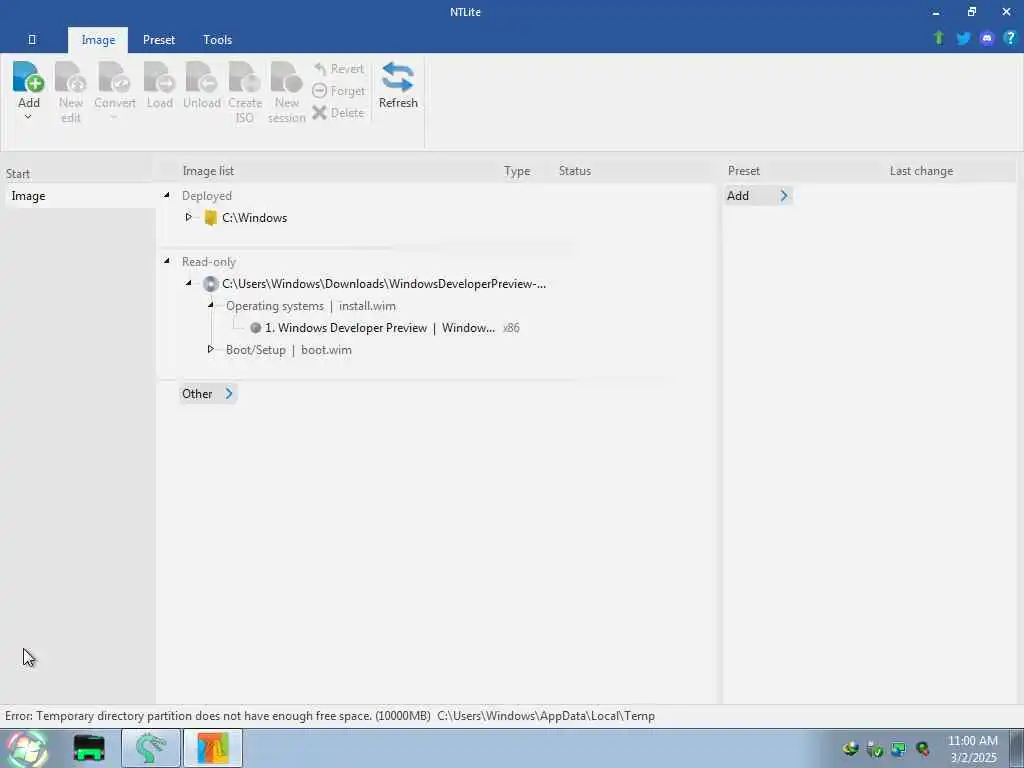Click the taskbar clock showing 11:00 AM

tap(972, 749)
